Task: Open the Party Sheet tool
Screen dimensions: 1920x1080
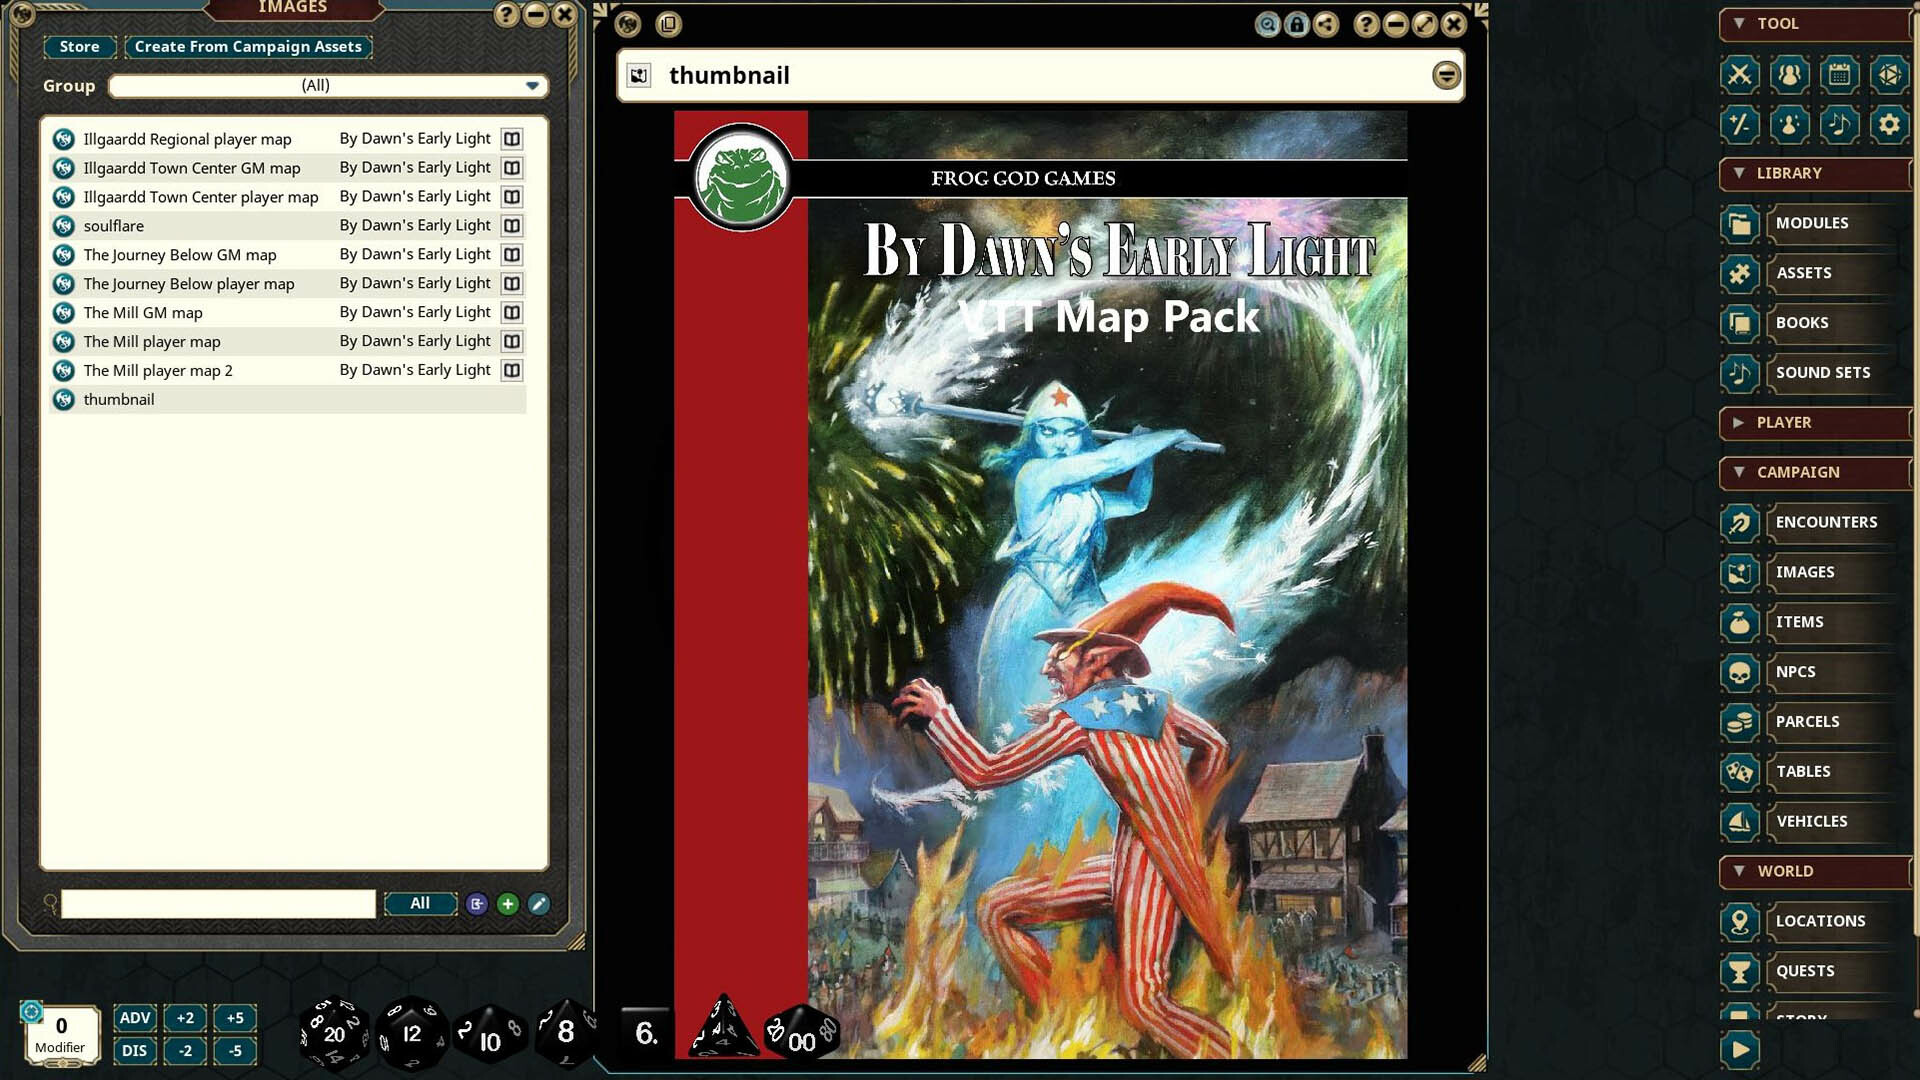Action: point(1790,75)
